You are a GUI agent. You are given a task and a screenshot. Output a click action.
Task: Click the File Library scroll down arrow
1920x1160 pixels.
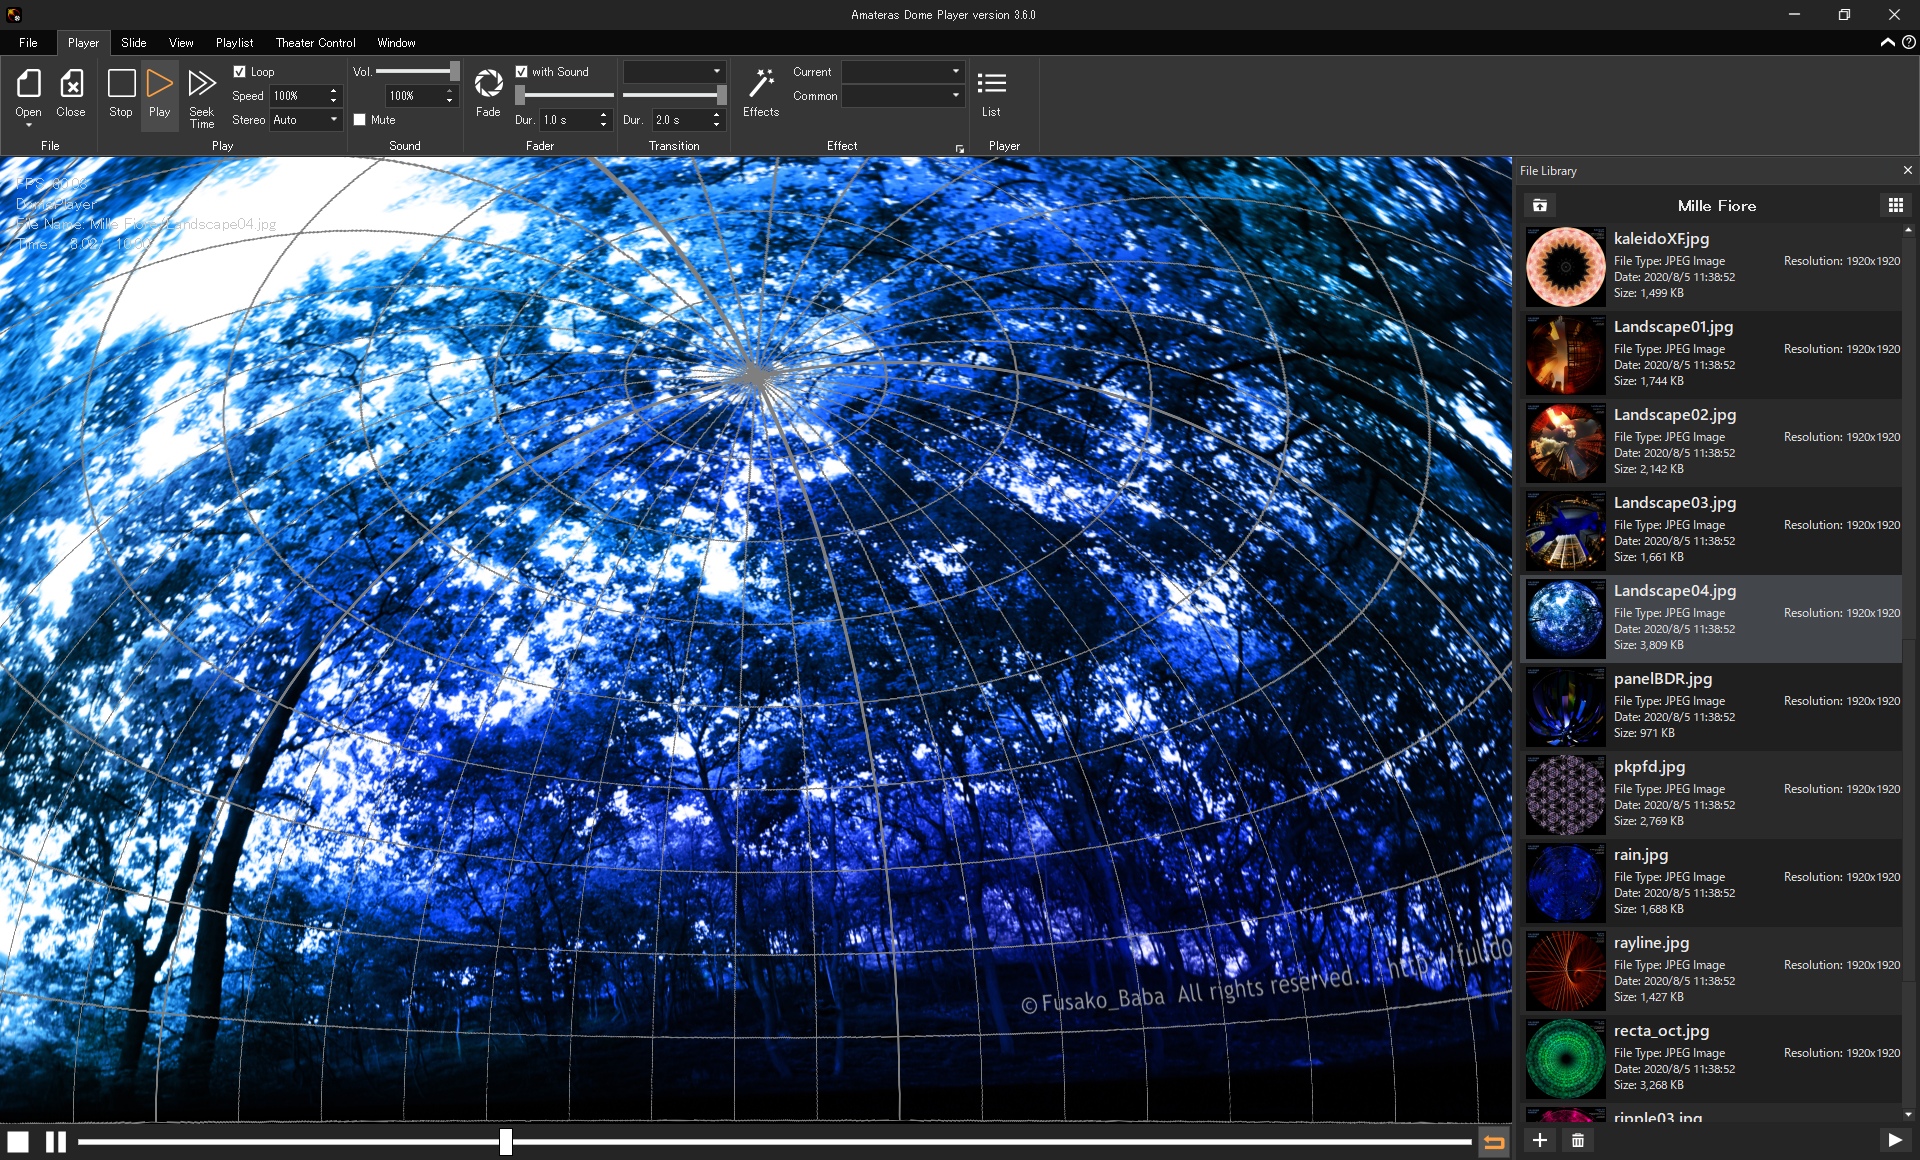pyautogui.click(x=1908, y=1114)
